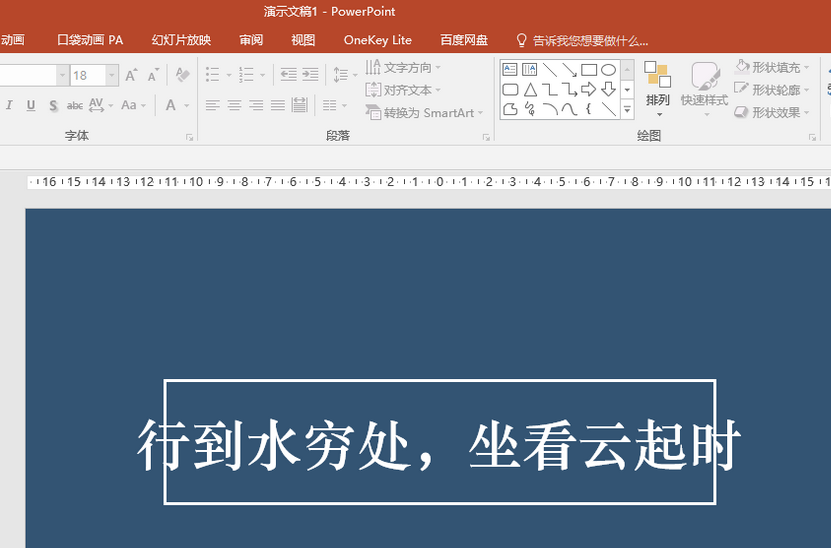The width and height of the screenshot is (831, 548).
Task: Clear all formatting with the eraser icon
Action: tap(182, 75)
